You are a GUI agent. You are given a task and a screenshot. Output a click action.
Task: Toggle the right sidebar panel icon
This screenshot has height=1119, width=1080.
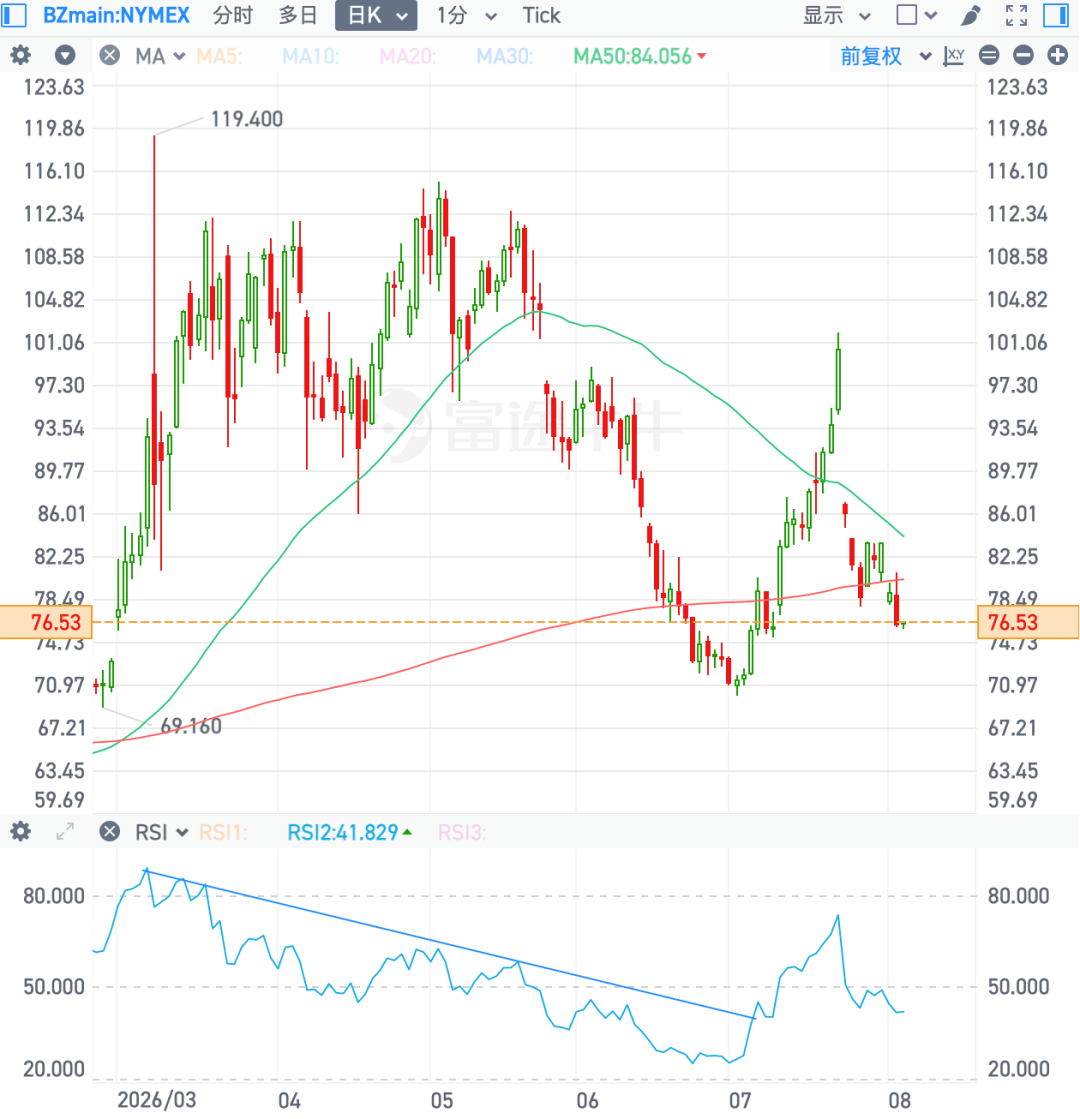(x=1056, y=15)
